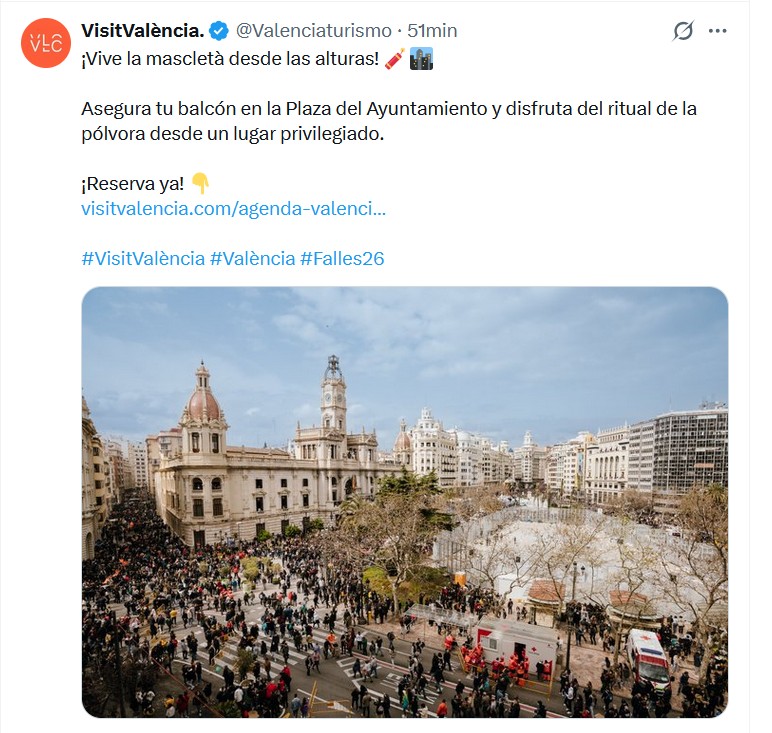The height and width of the screenshot is (733, 772).
Task: Open the Grok explain-post icon
Action: point(683,31)
